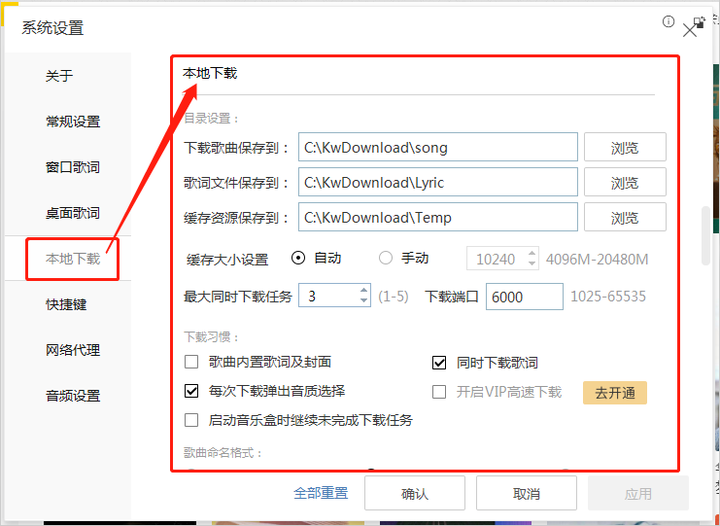Click the 4096M-20480M range text
The width and height of the screenshot is (720, 526).
pyautogui.click(x=597, y=260)
